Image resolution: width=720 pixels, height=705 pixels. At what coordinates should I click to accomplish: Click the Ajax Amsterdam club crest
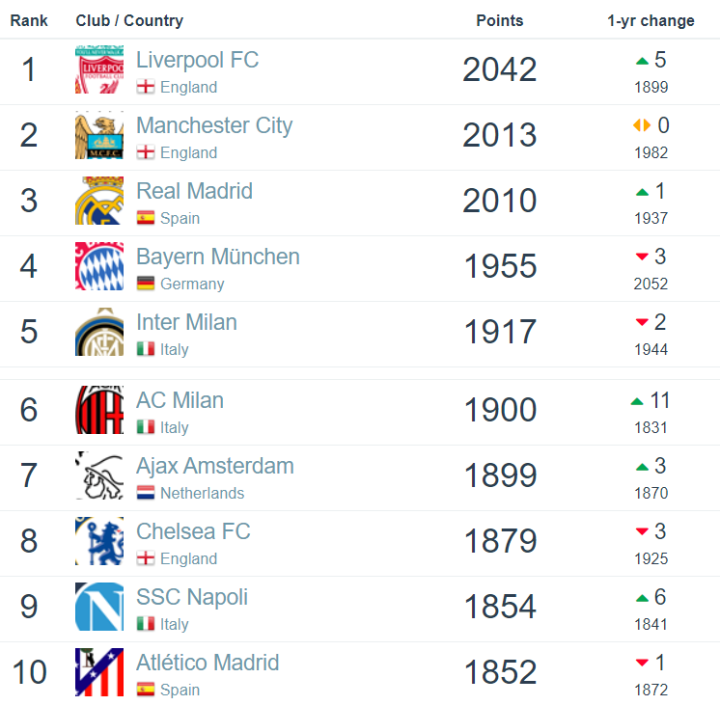click(x=99, y=476)
